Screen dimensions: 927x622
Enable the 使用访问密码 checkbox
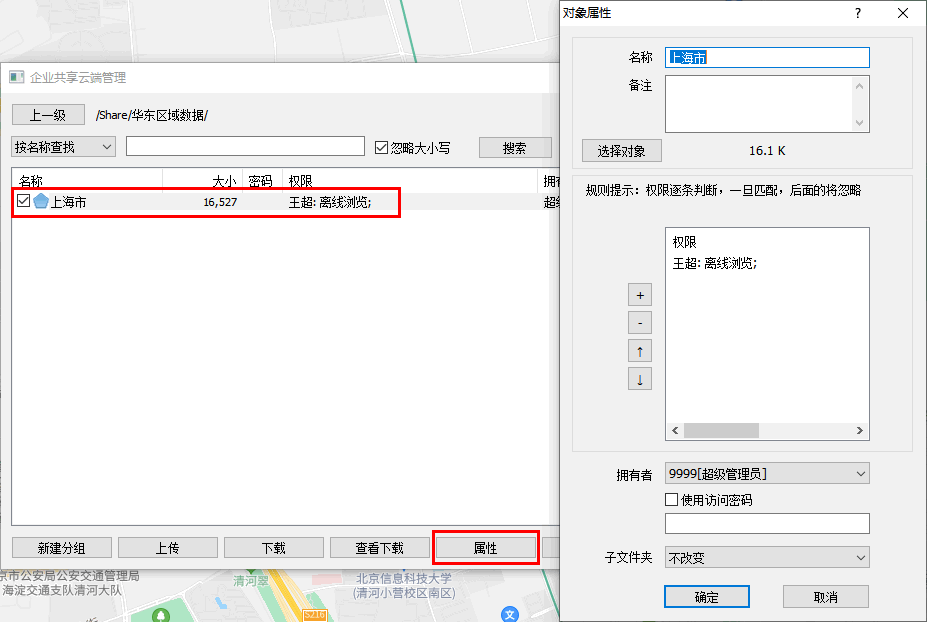[672, 499]
